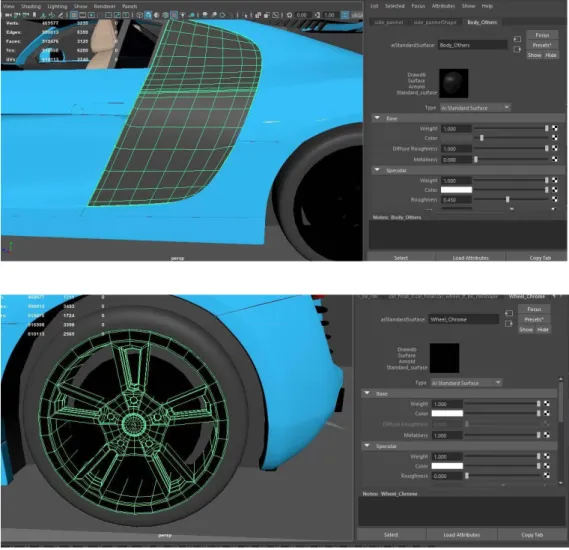Click the map button for Wheel_Chrome Specular Roughness
569x550 pixels.
547,476
